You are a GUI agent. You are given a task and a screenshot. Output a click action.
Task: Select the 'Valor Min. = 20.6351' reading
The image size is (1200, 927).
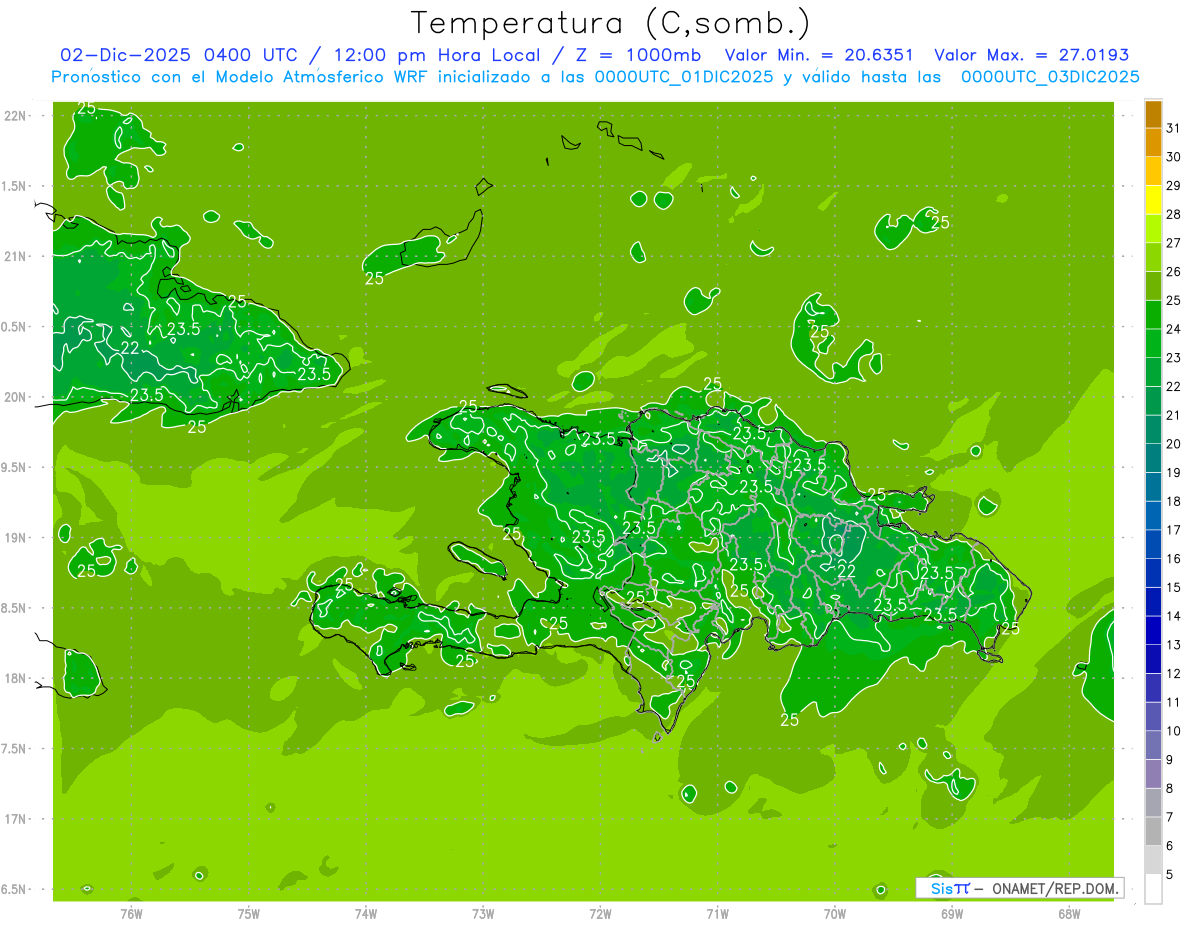(x=820, y=55)
